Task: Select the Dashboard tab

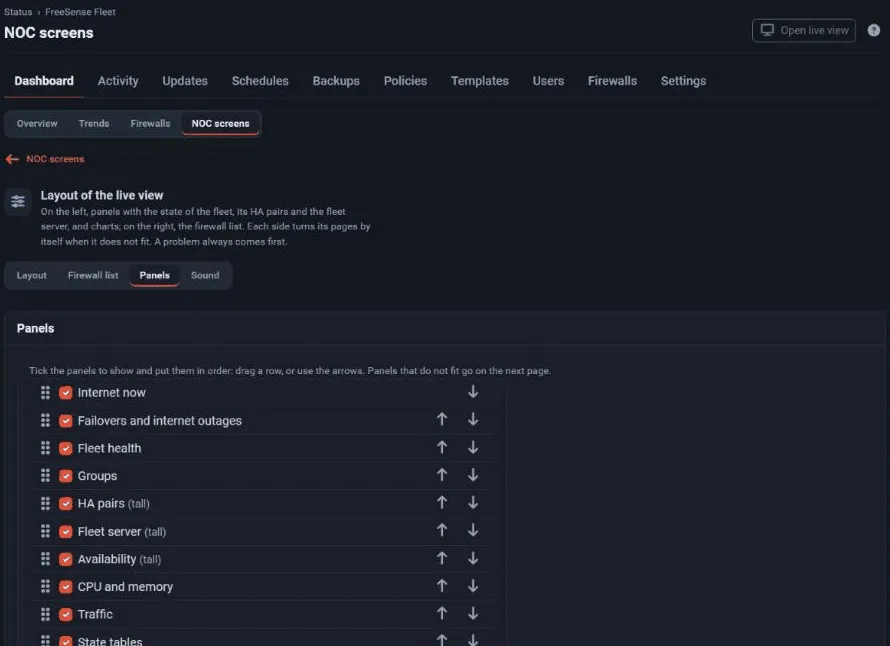Action: (x=44, y=81)
